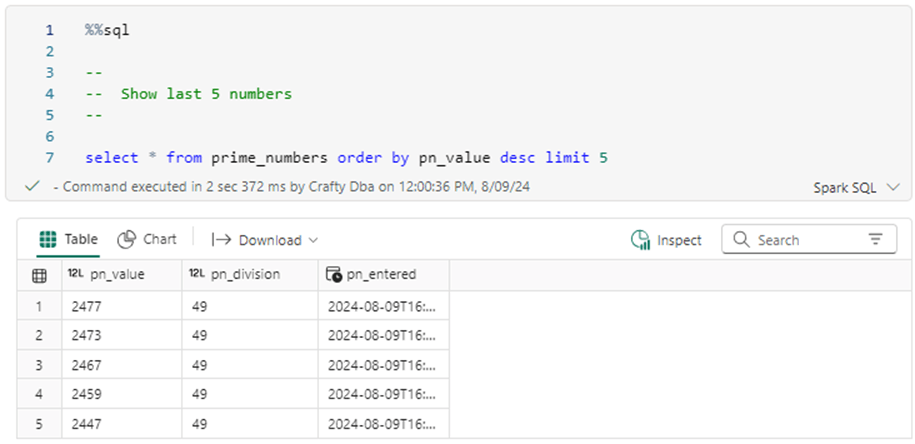Select the cell containing 2477
The image size is (915, 444).
87,308
